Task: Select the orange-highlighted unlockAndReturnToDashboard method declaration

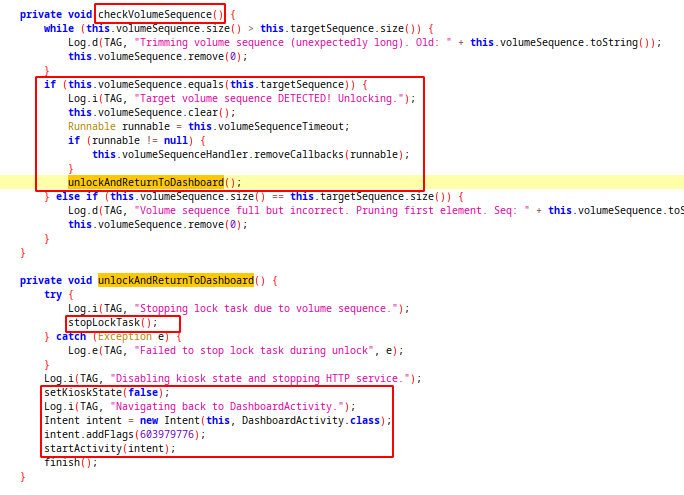Action: pyautogui.click(x=175, y=280)
